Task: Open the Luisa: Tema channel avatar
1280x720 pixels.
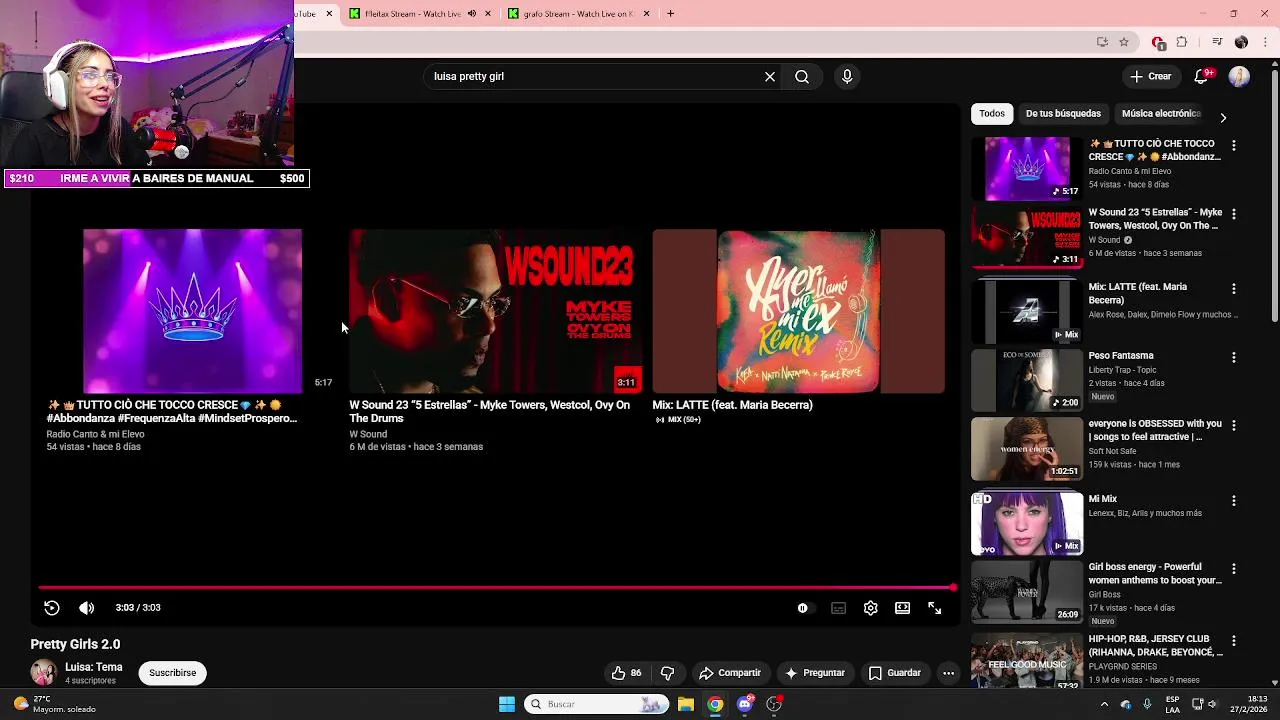Action: (43, 673)
